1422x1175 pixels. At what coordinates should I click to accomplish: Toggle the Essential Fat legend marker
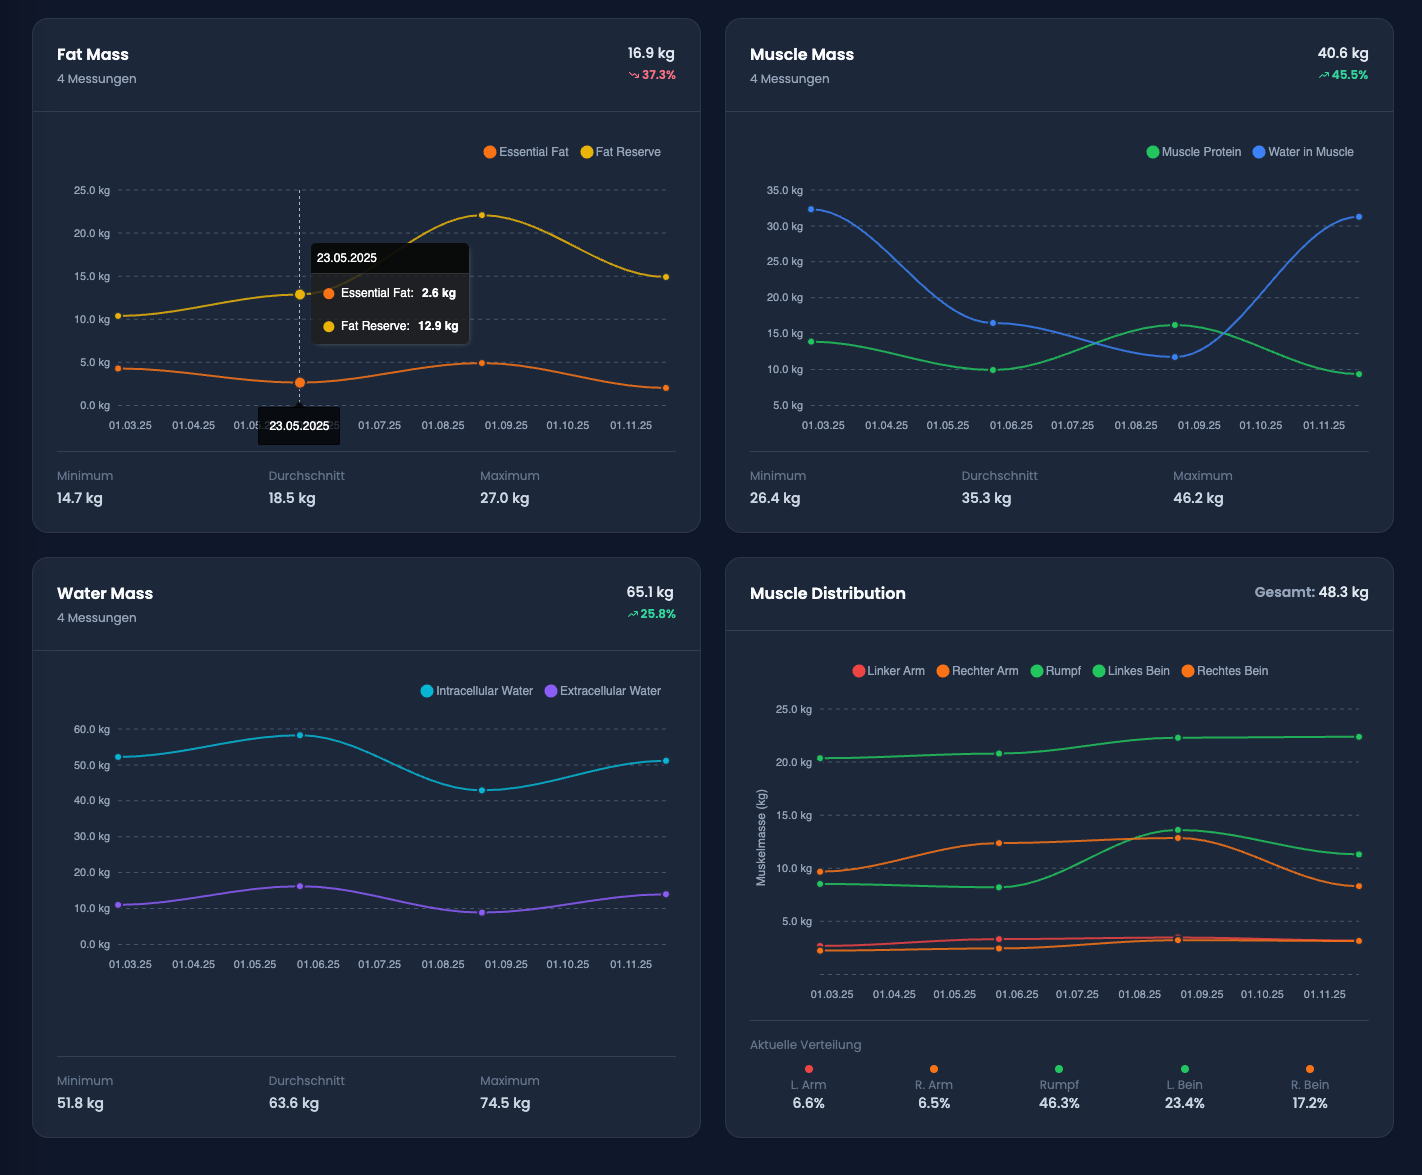point(489,151)
